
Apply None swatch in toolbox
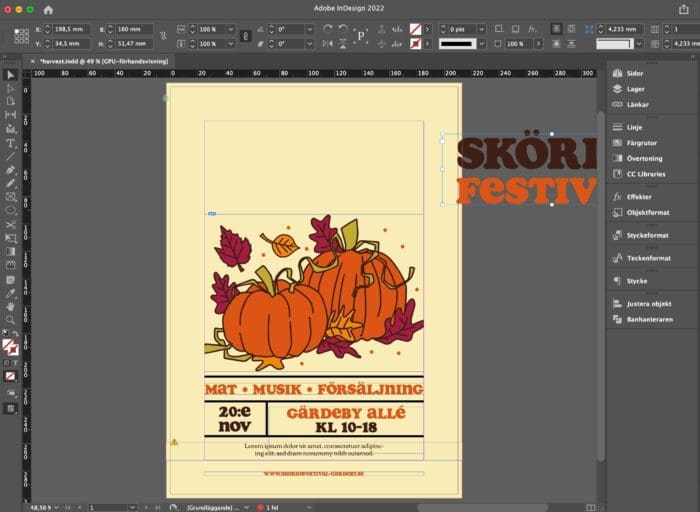coord(10,376)
